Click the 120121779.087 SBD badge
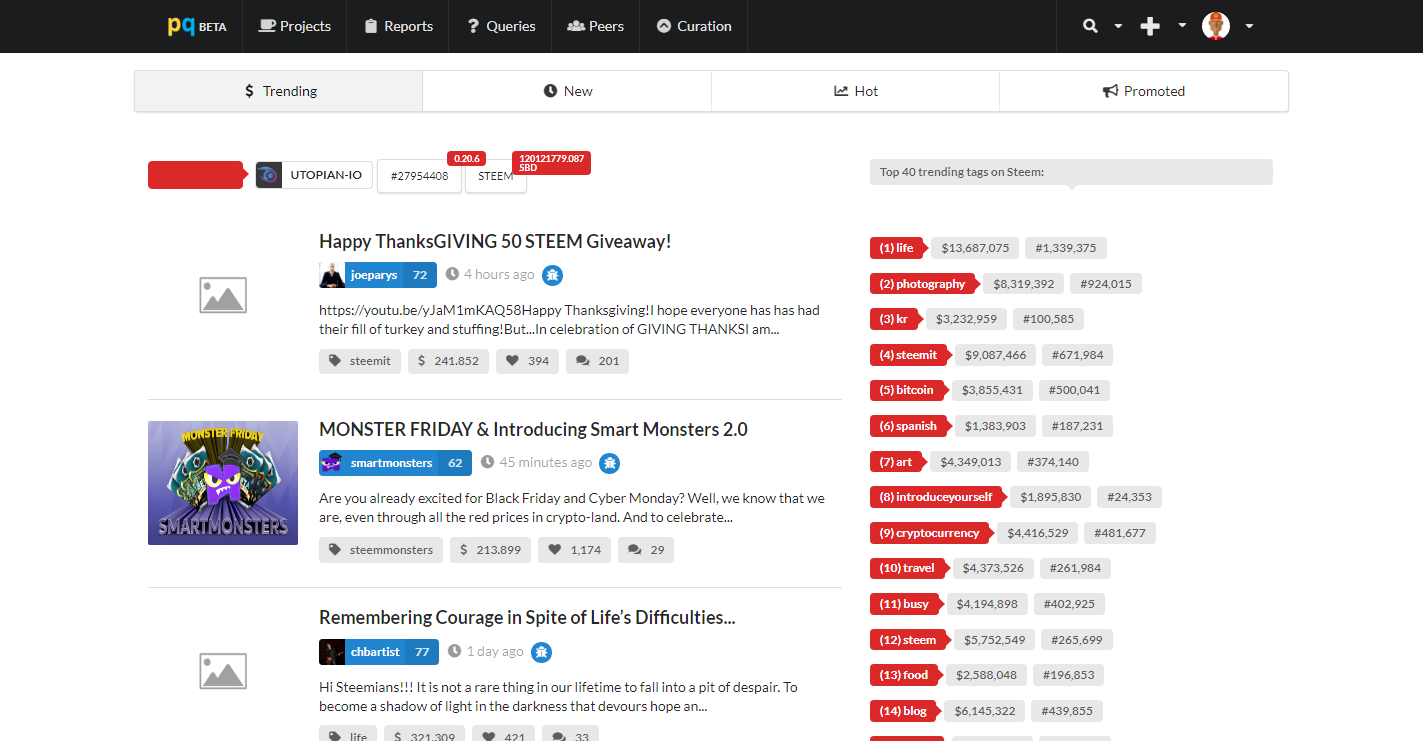The width and height of the screenshot is (1423, 741). pyautogui.click(x=551, y=163)
